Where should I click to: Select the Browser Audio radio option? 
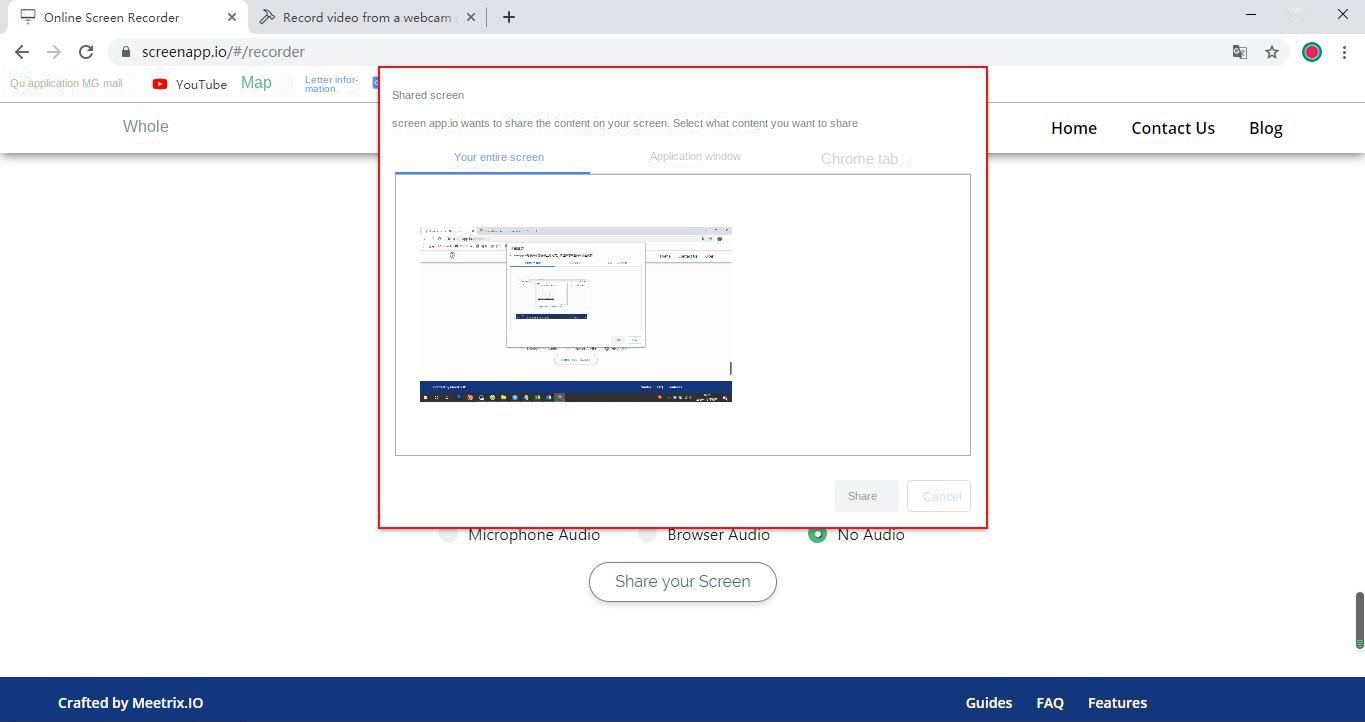(x=648, y=534)
